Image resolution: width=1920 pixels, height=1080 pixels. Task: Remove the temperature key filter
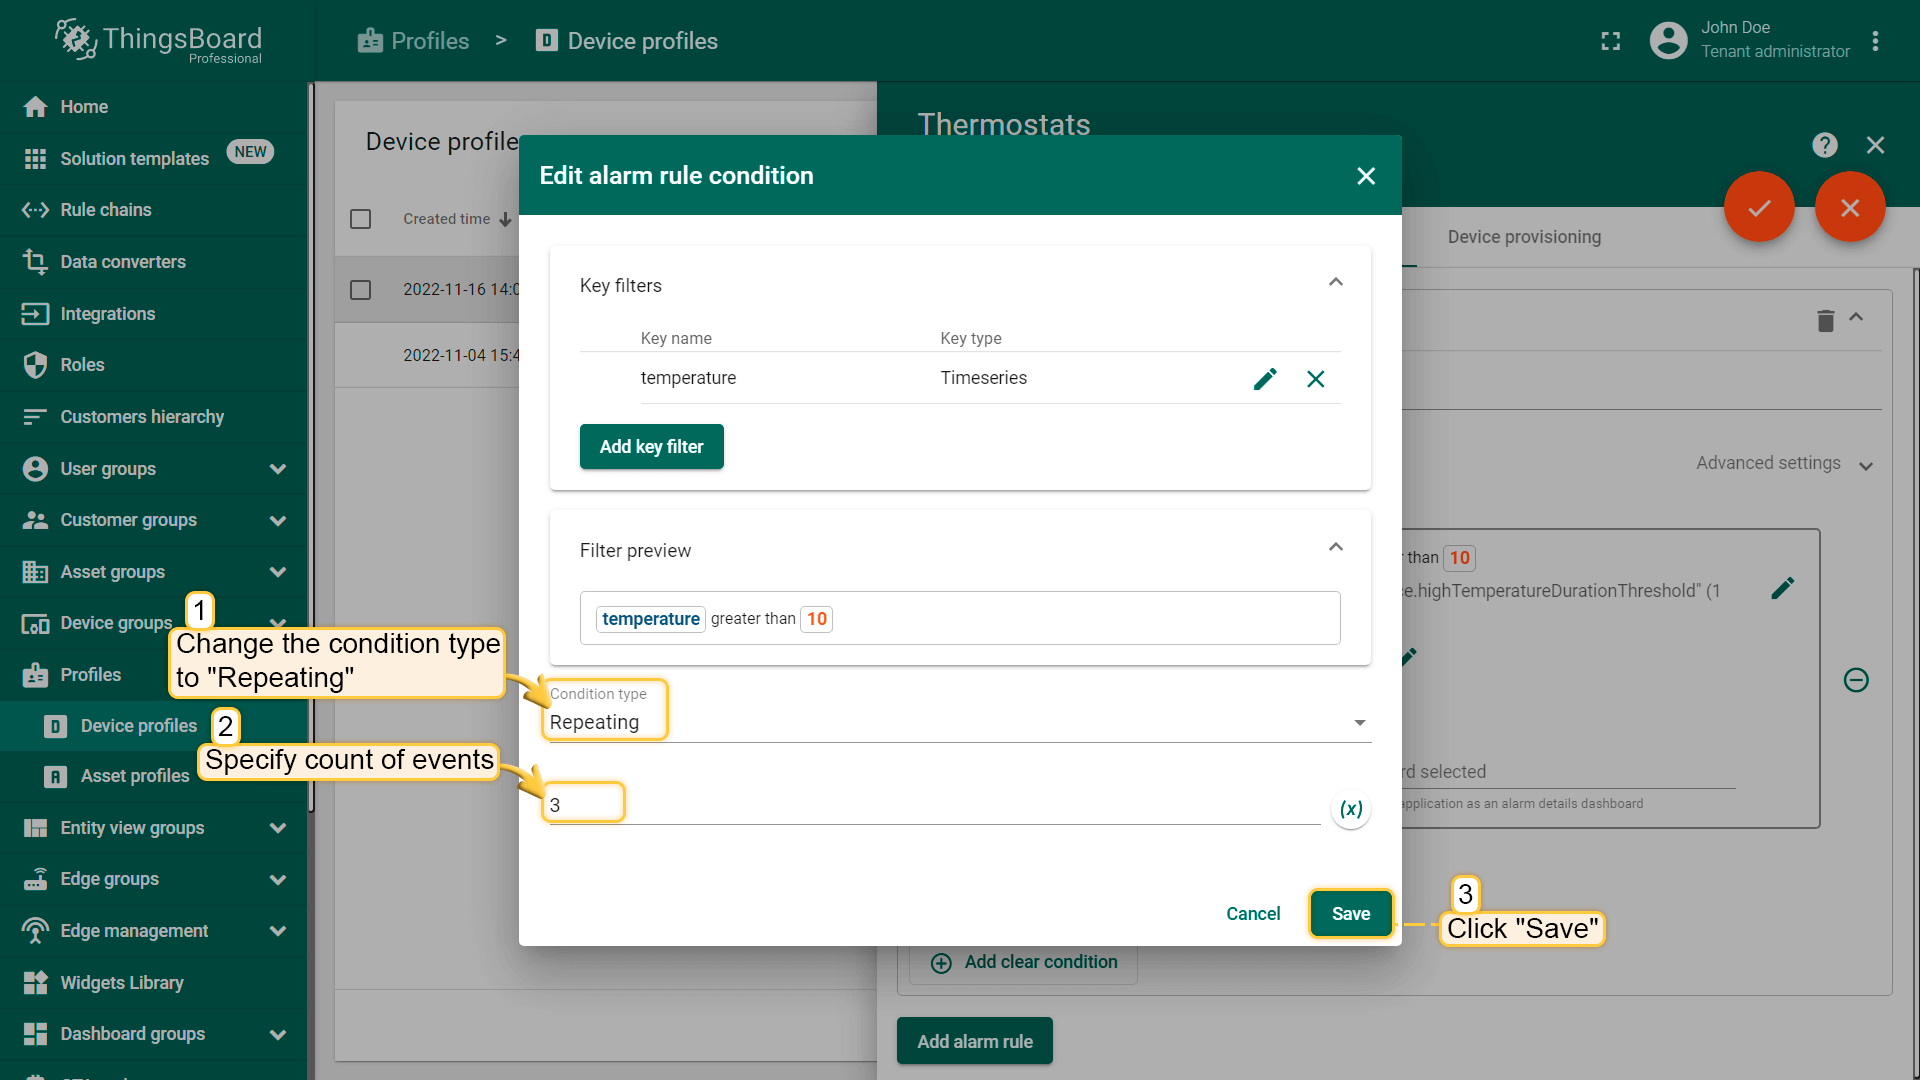(x=1316, y=379)
